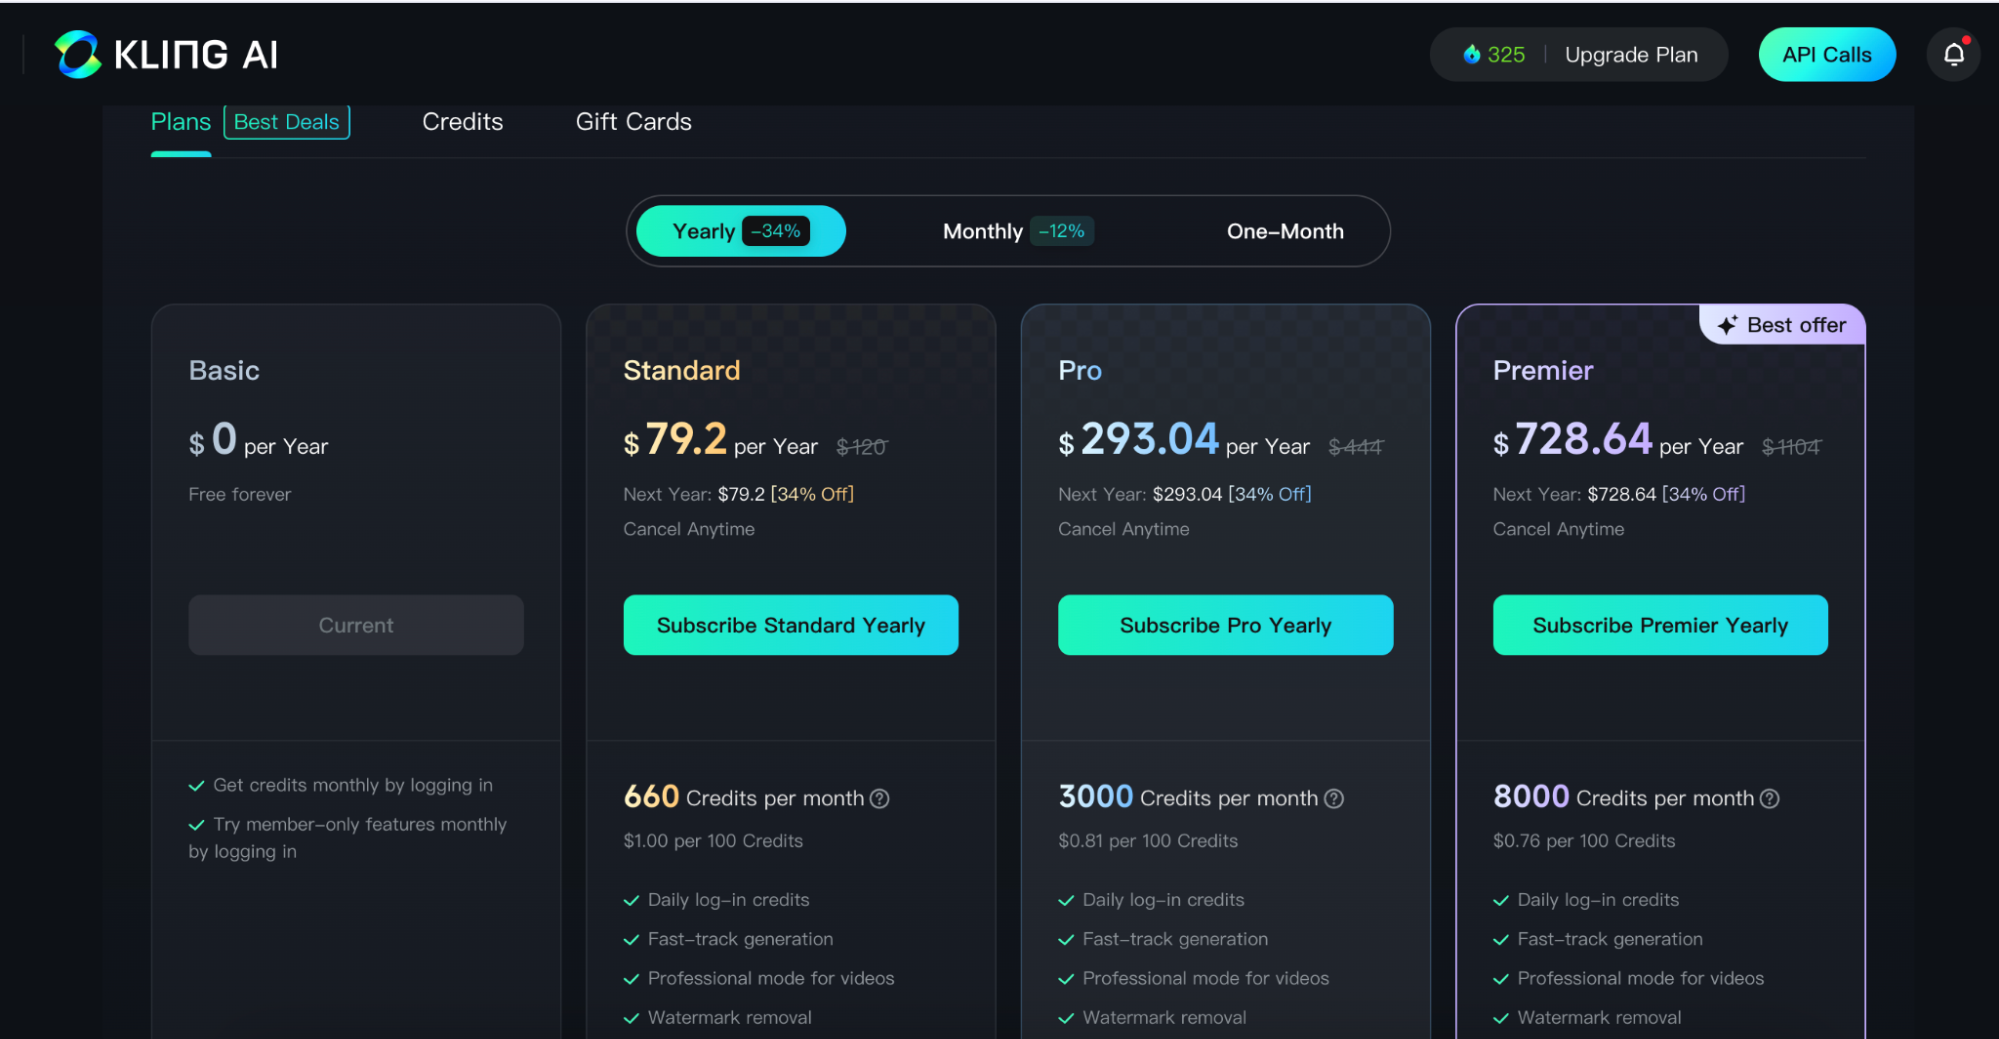Click Subscribe Premier Yearly
This screenshot has height=1039, width=1999.
pyautogui.click(x=1660, y=625)
